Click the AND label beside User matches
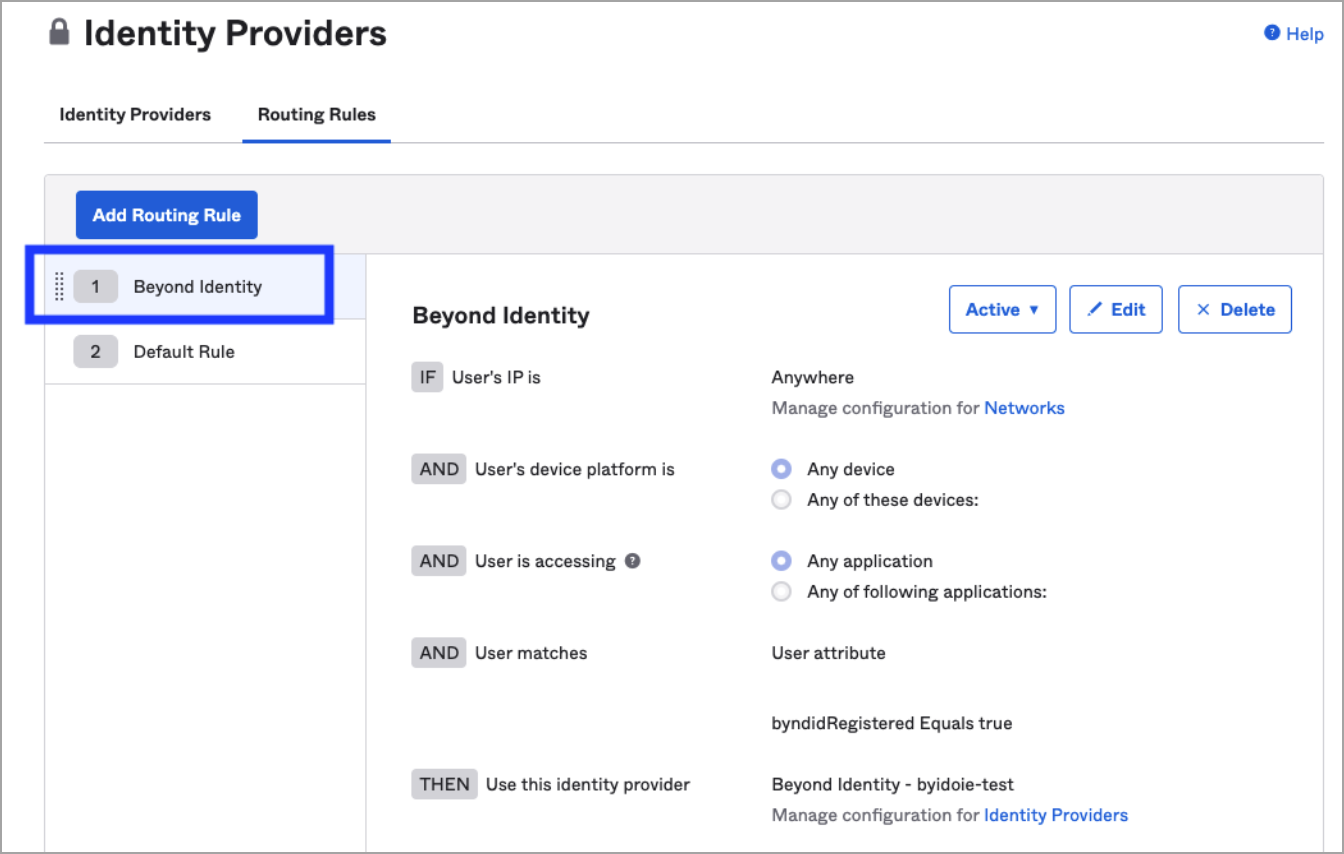This screenshot has width=1344, height=854. [439, 653]
